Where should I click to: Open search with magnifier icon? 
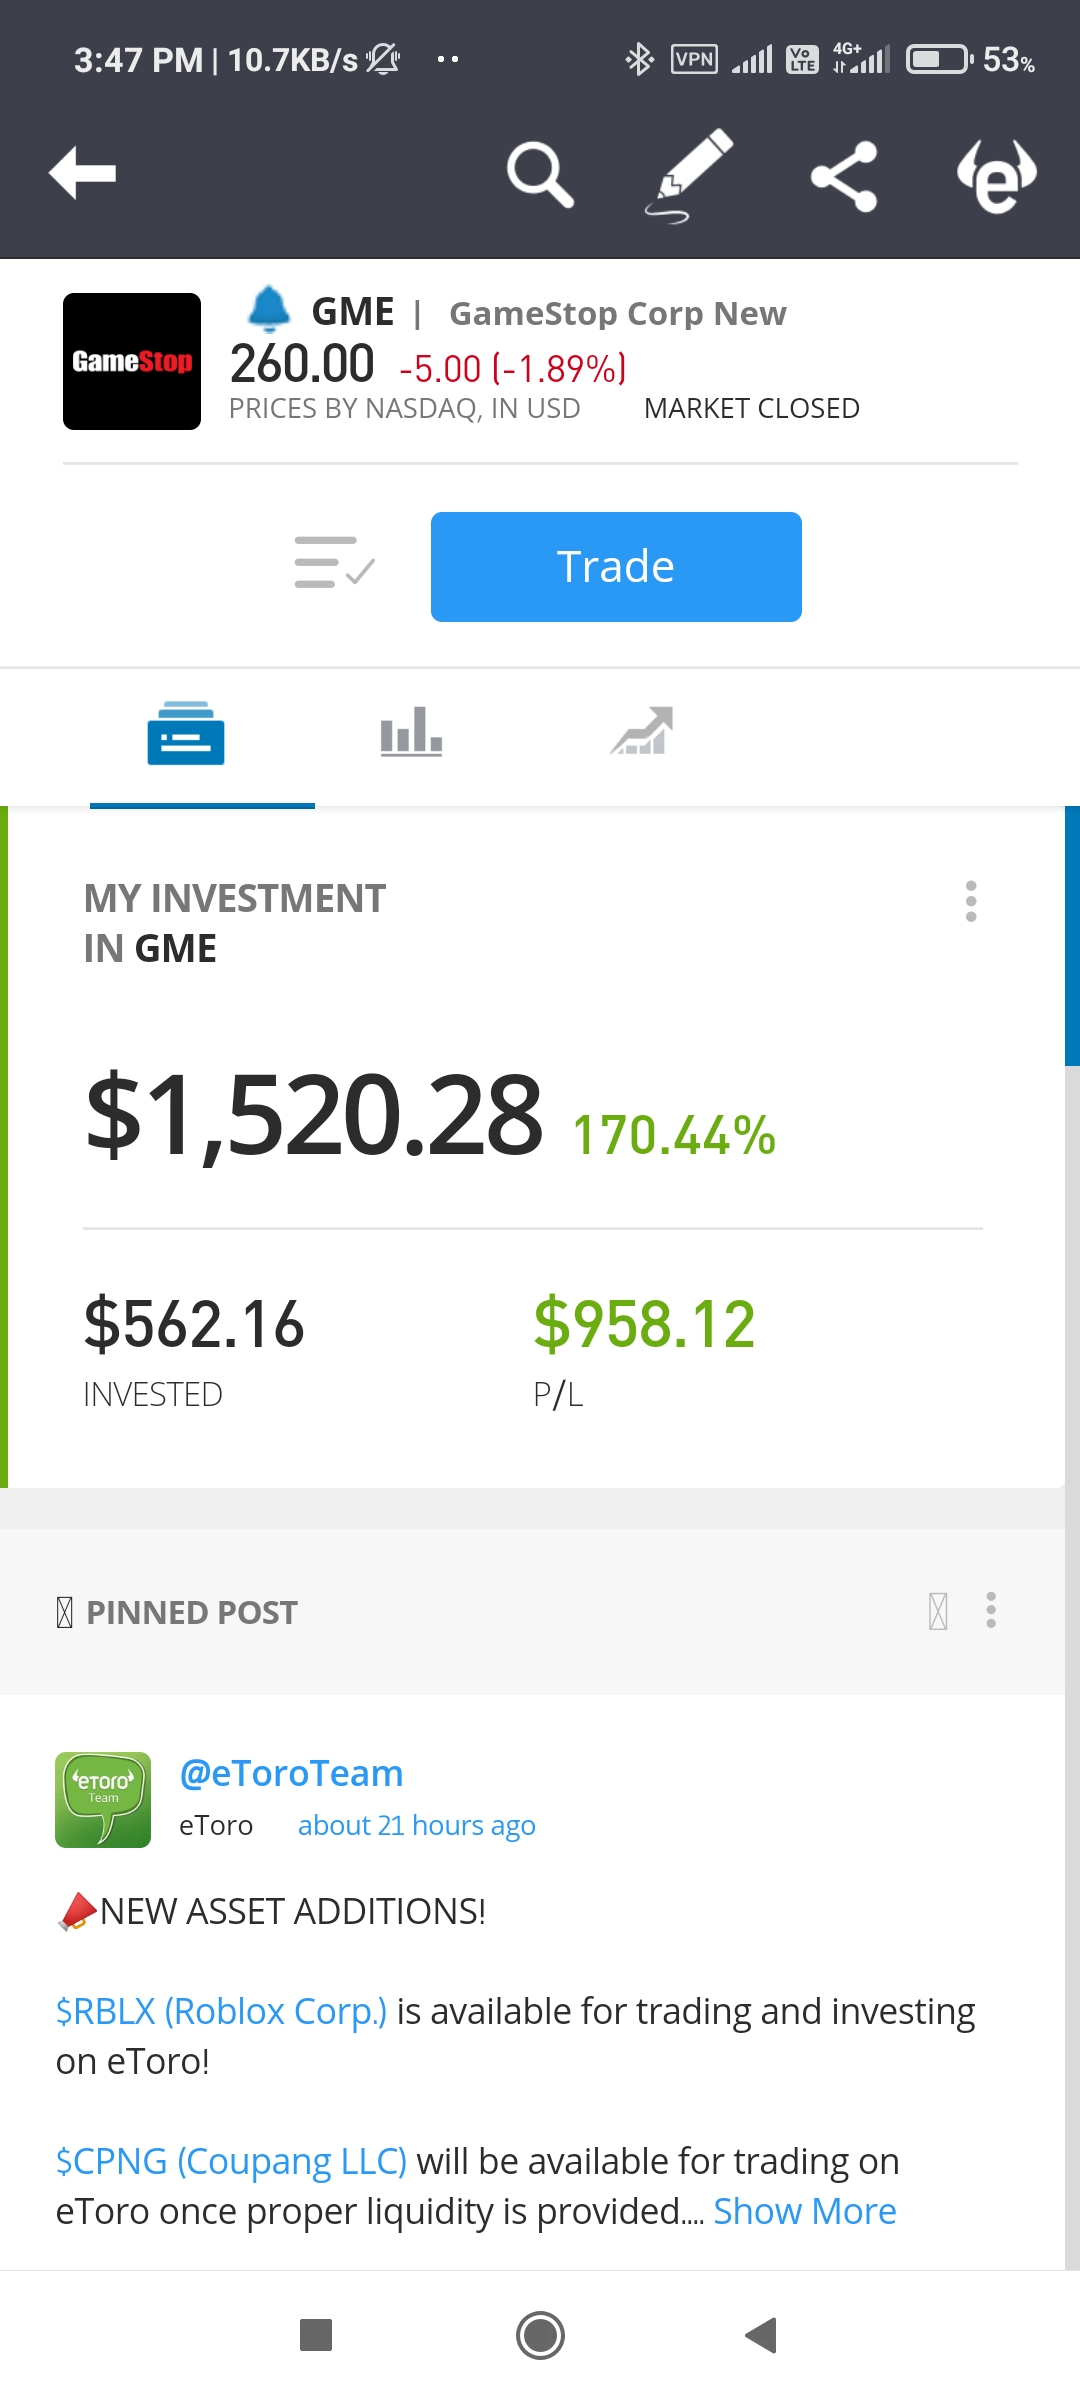tap(540, 174)
